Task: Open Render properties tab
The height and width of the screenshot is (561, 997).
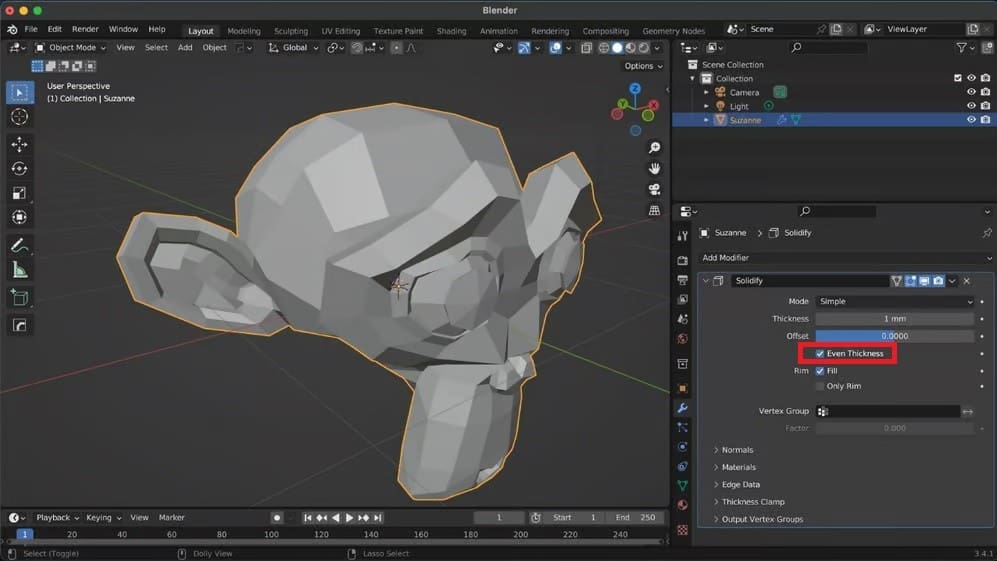Action: coord(682,260)
